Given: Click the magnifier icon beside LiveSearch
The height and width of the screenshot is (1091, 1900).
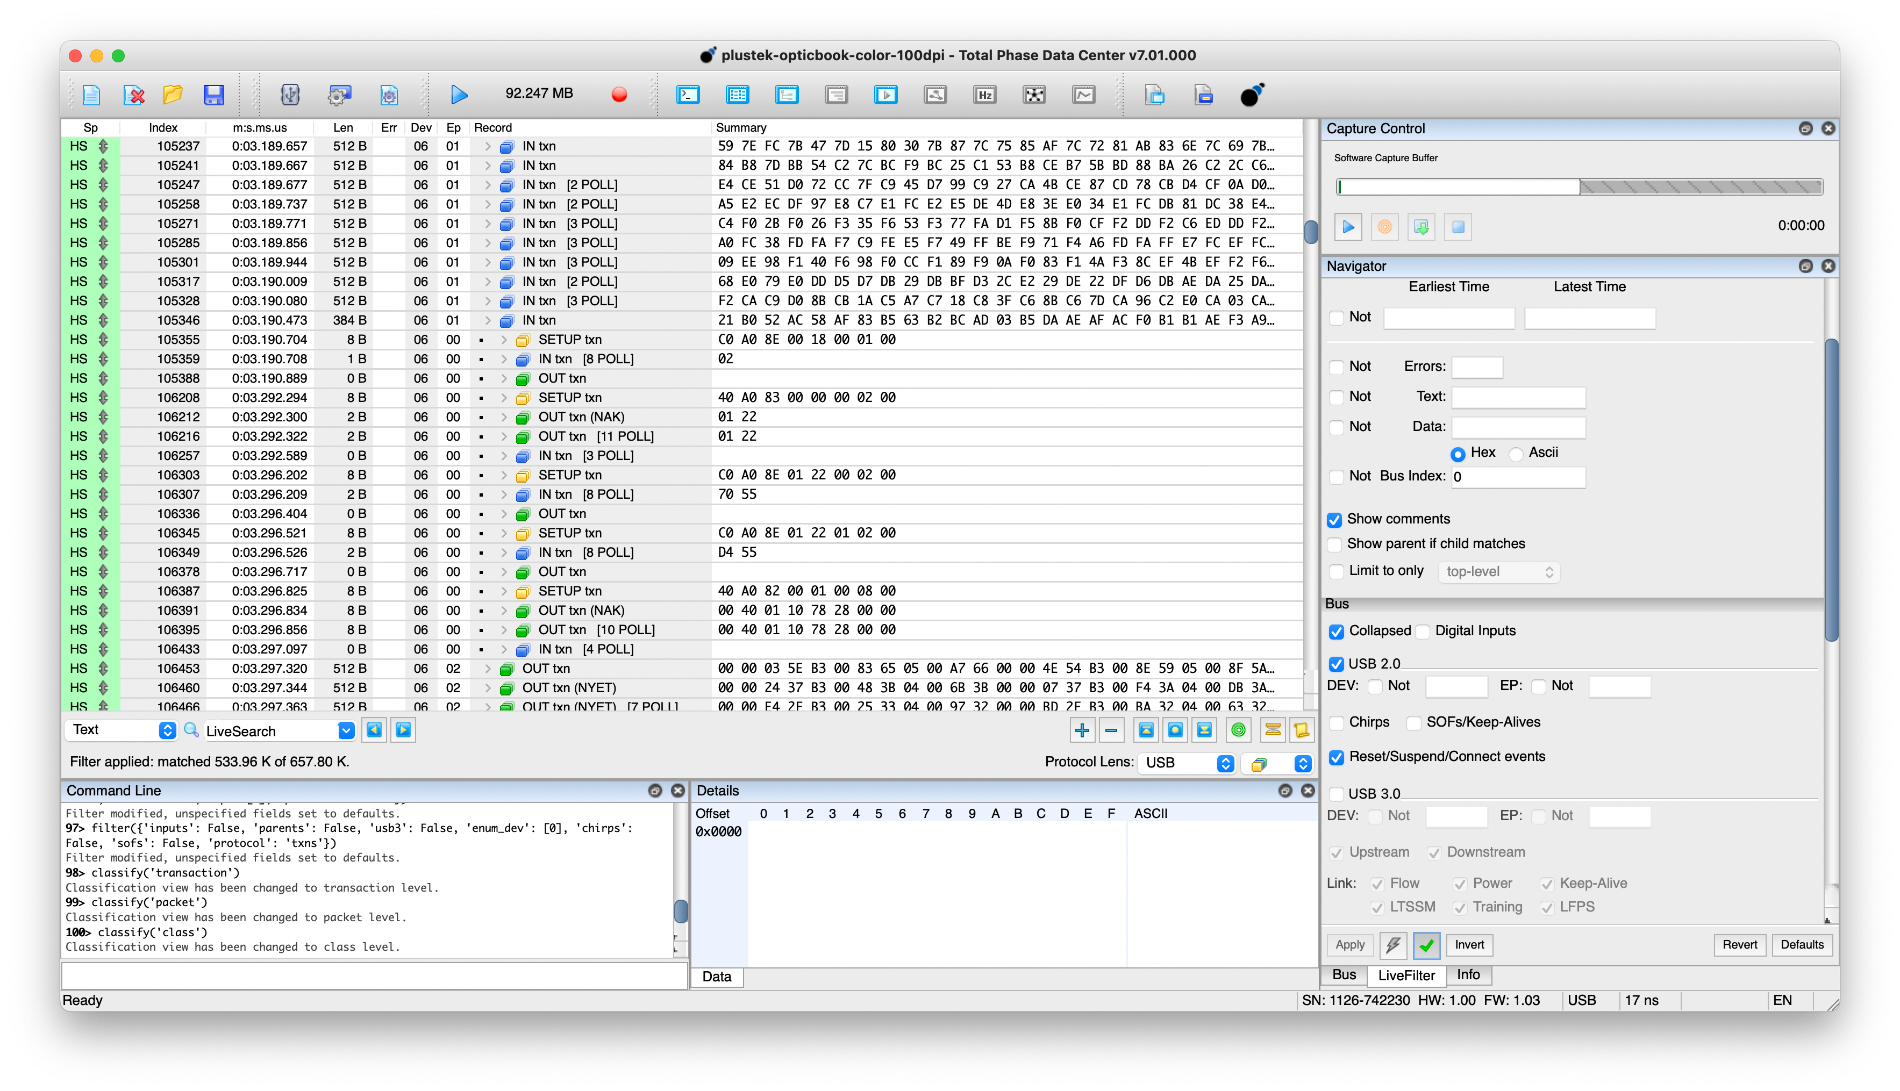Looking at the screenshot, I should point(191,730).
